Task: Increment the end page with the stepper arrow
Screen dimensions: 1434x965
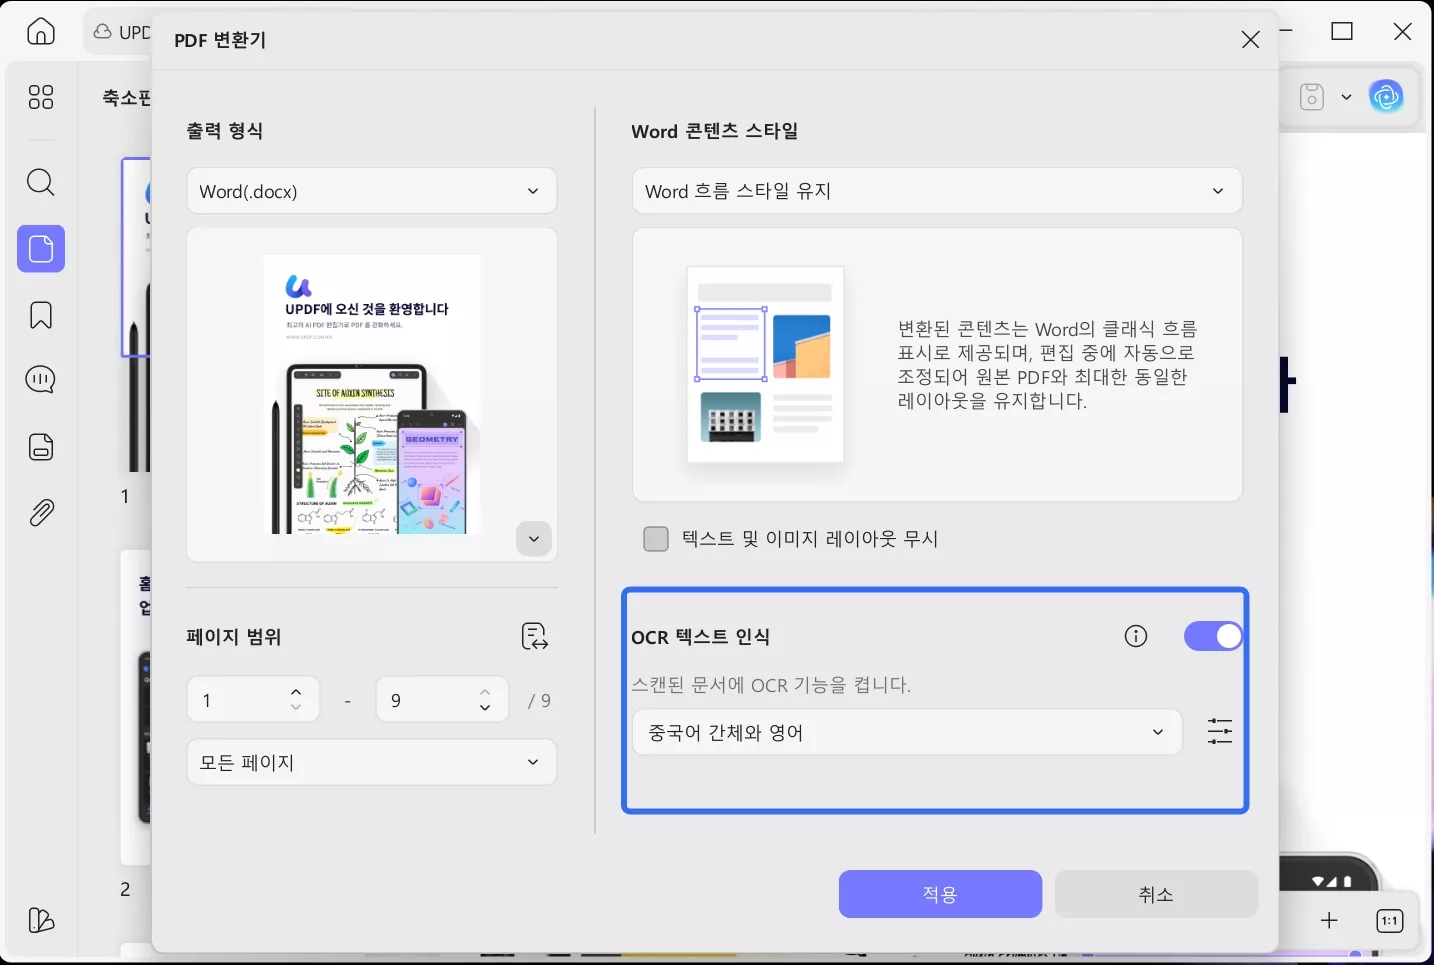Action: 484,691
